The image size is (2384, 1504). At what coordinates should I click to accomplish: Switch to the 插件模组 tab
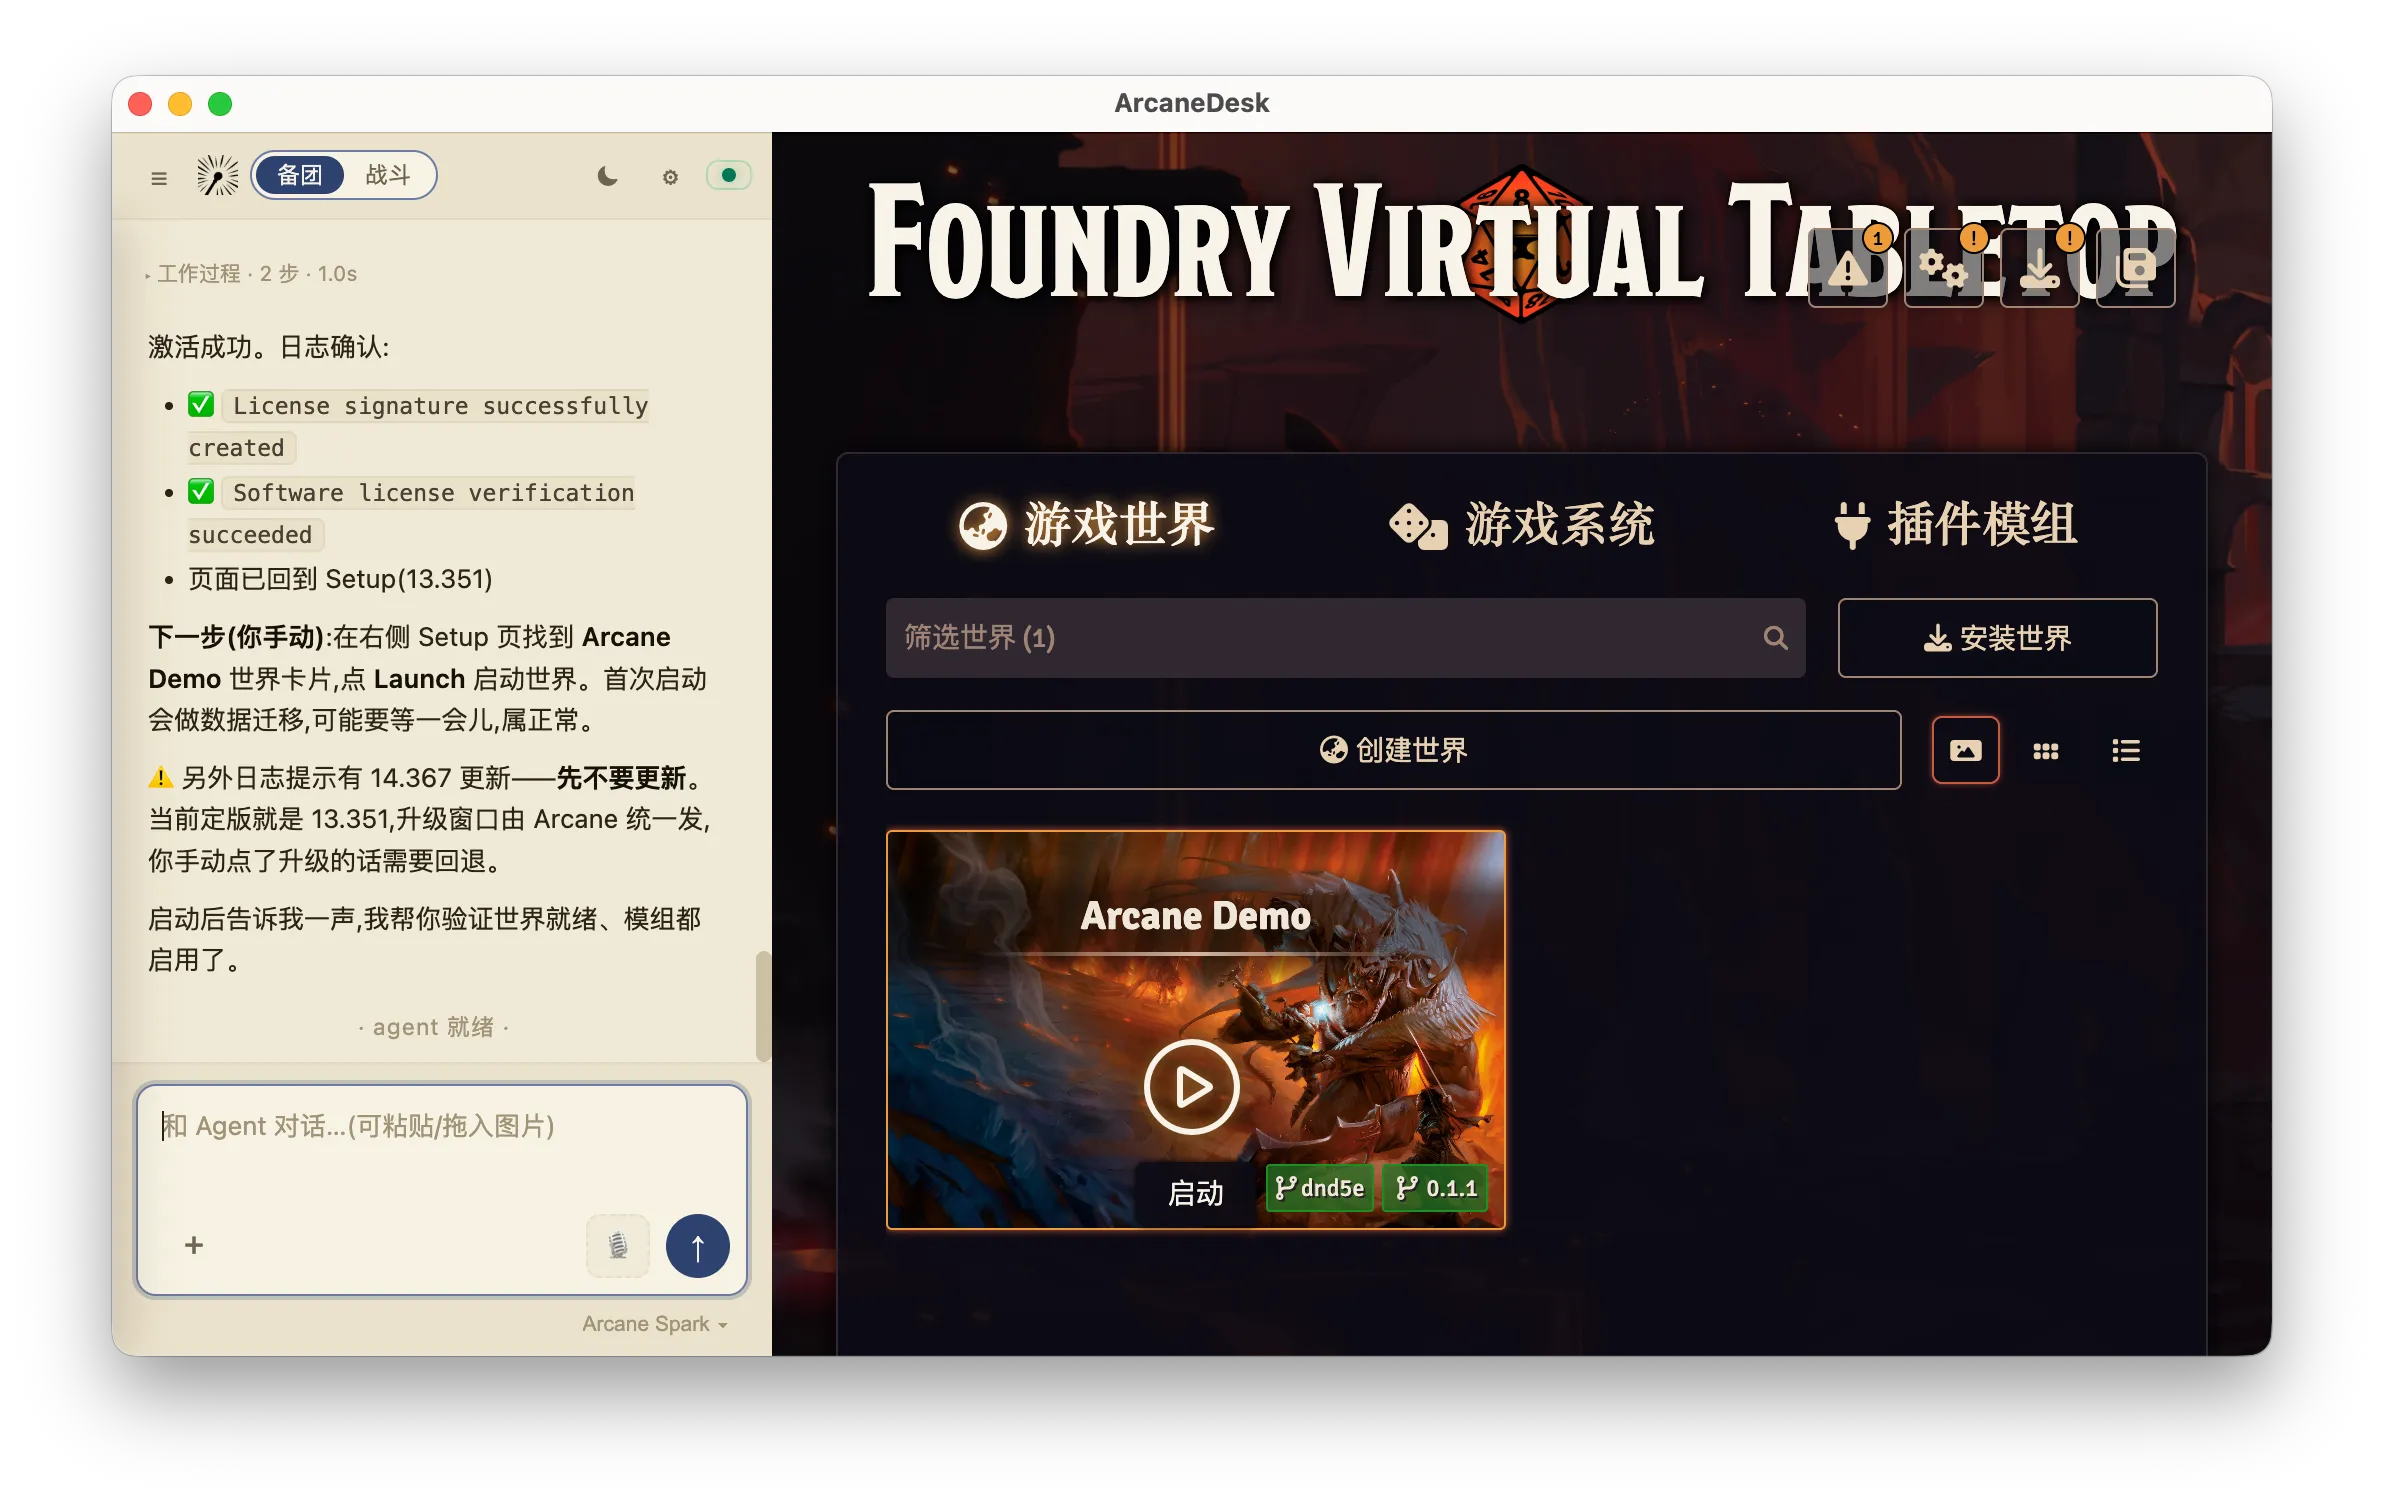click(1957, 525)
